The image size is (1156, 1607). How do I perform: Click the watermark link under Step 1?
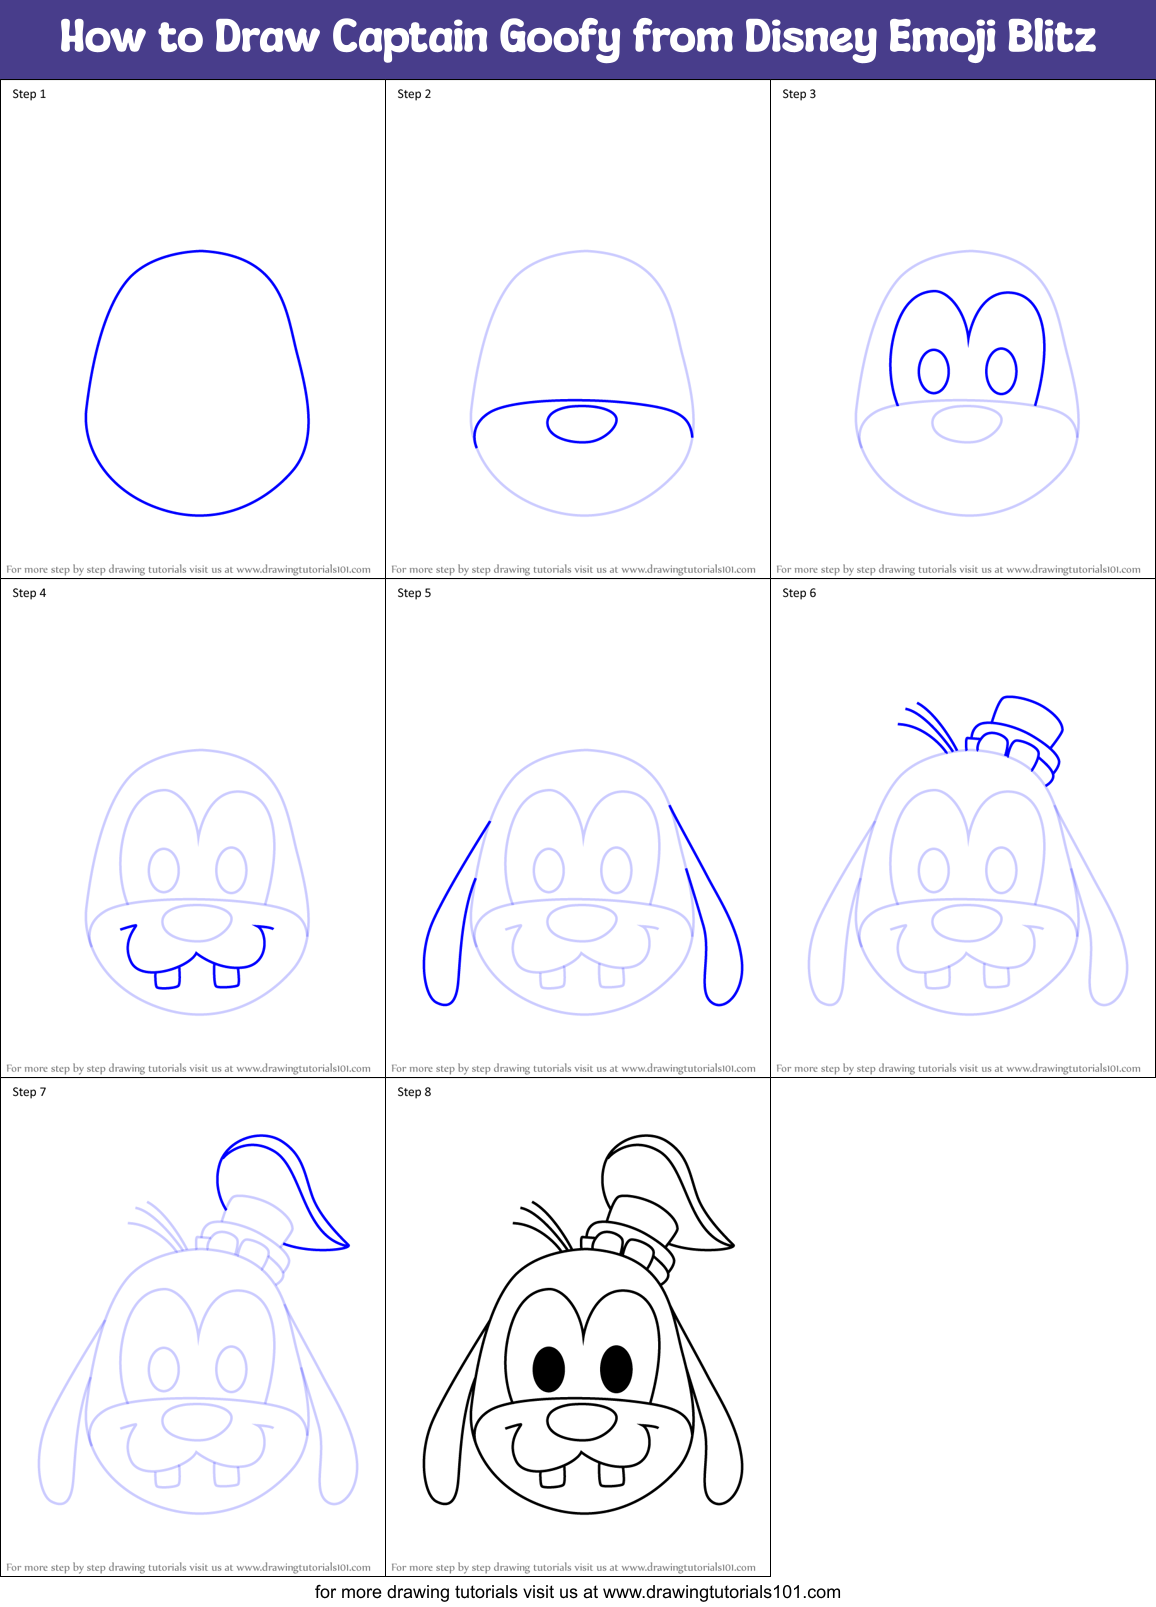(188, 569)
